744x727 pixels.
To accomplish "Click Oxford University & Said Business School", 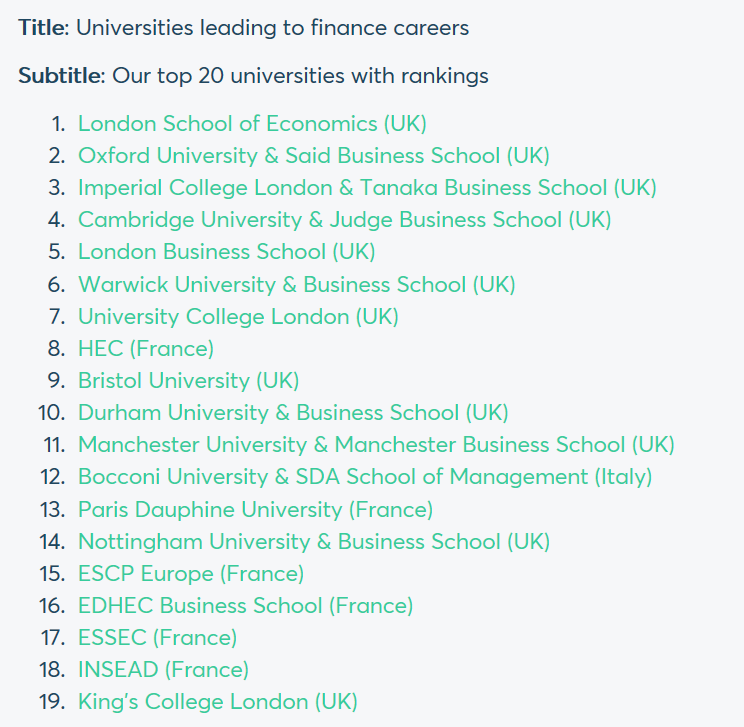I will 313,156.
